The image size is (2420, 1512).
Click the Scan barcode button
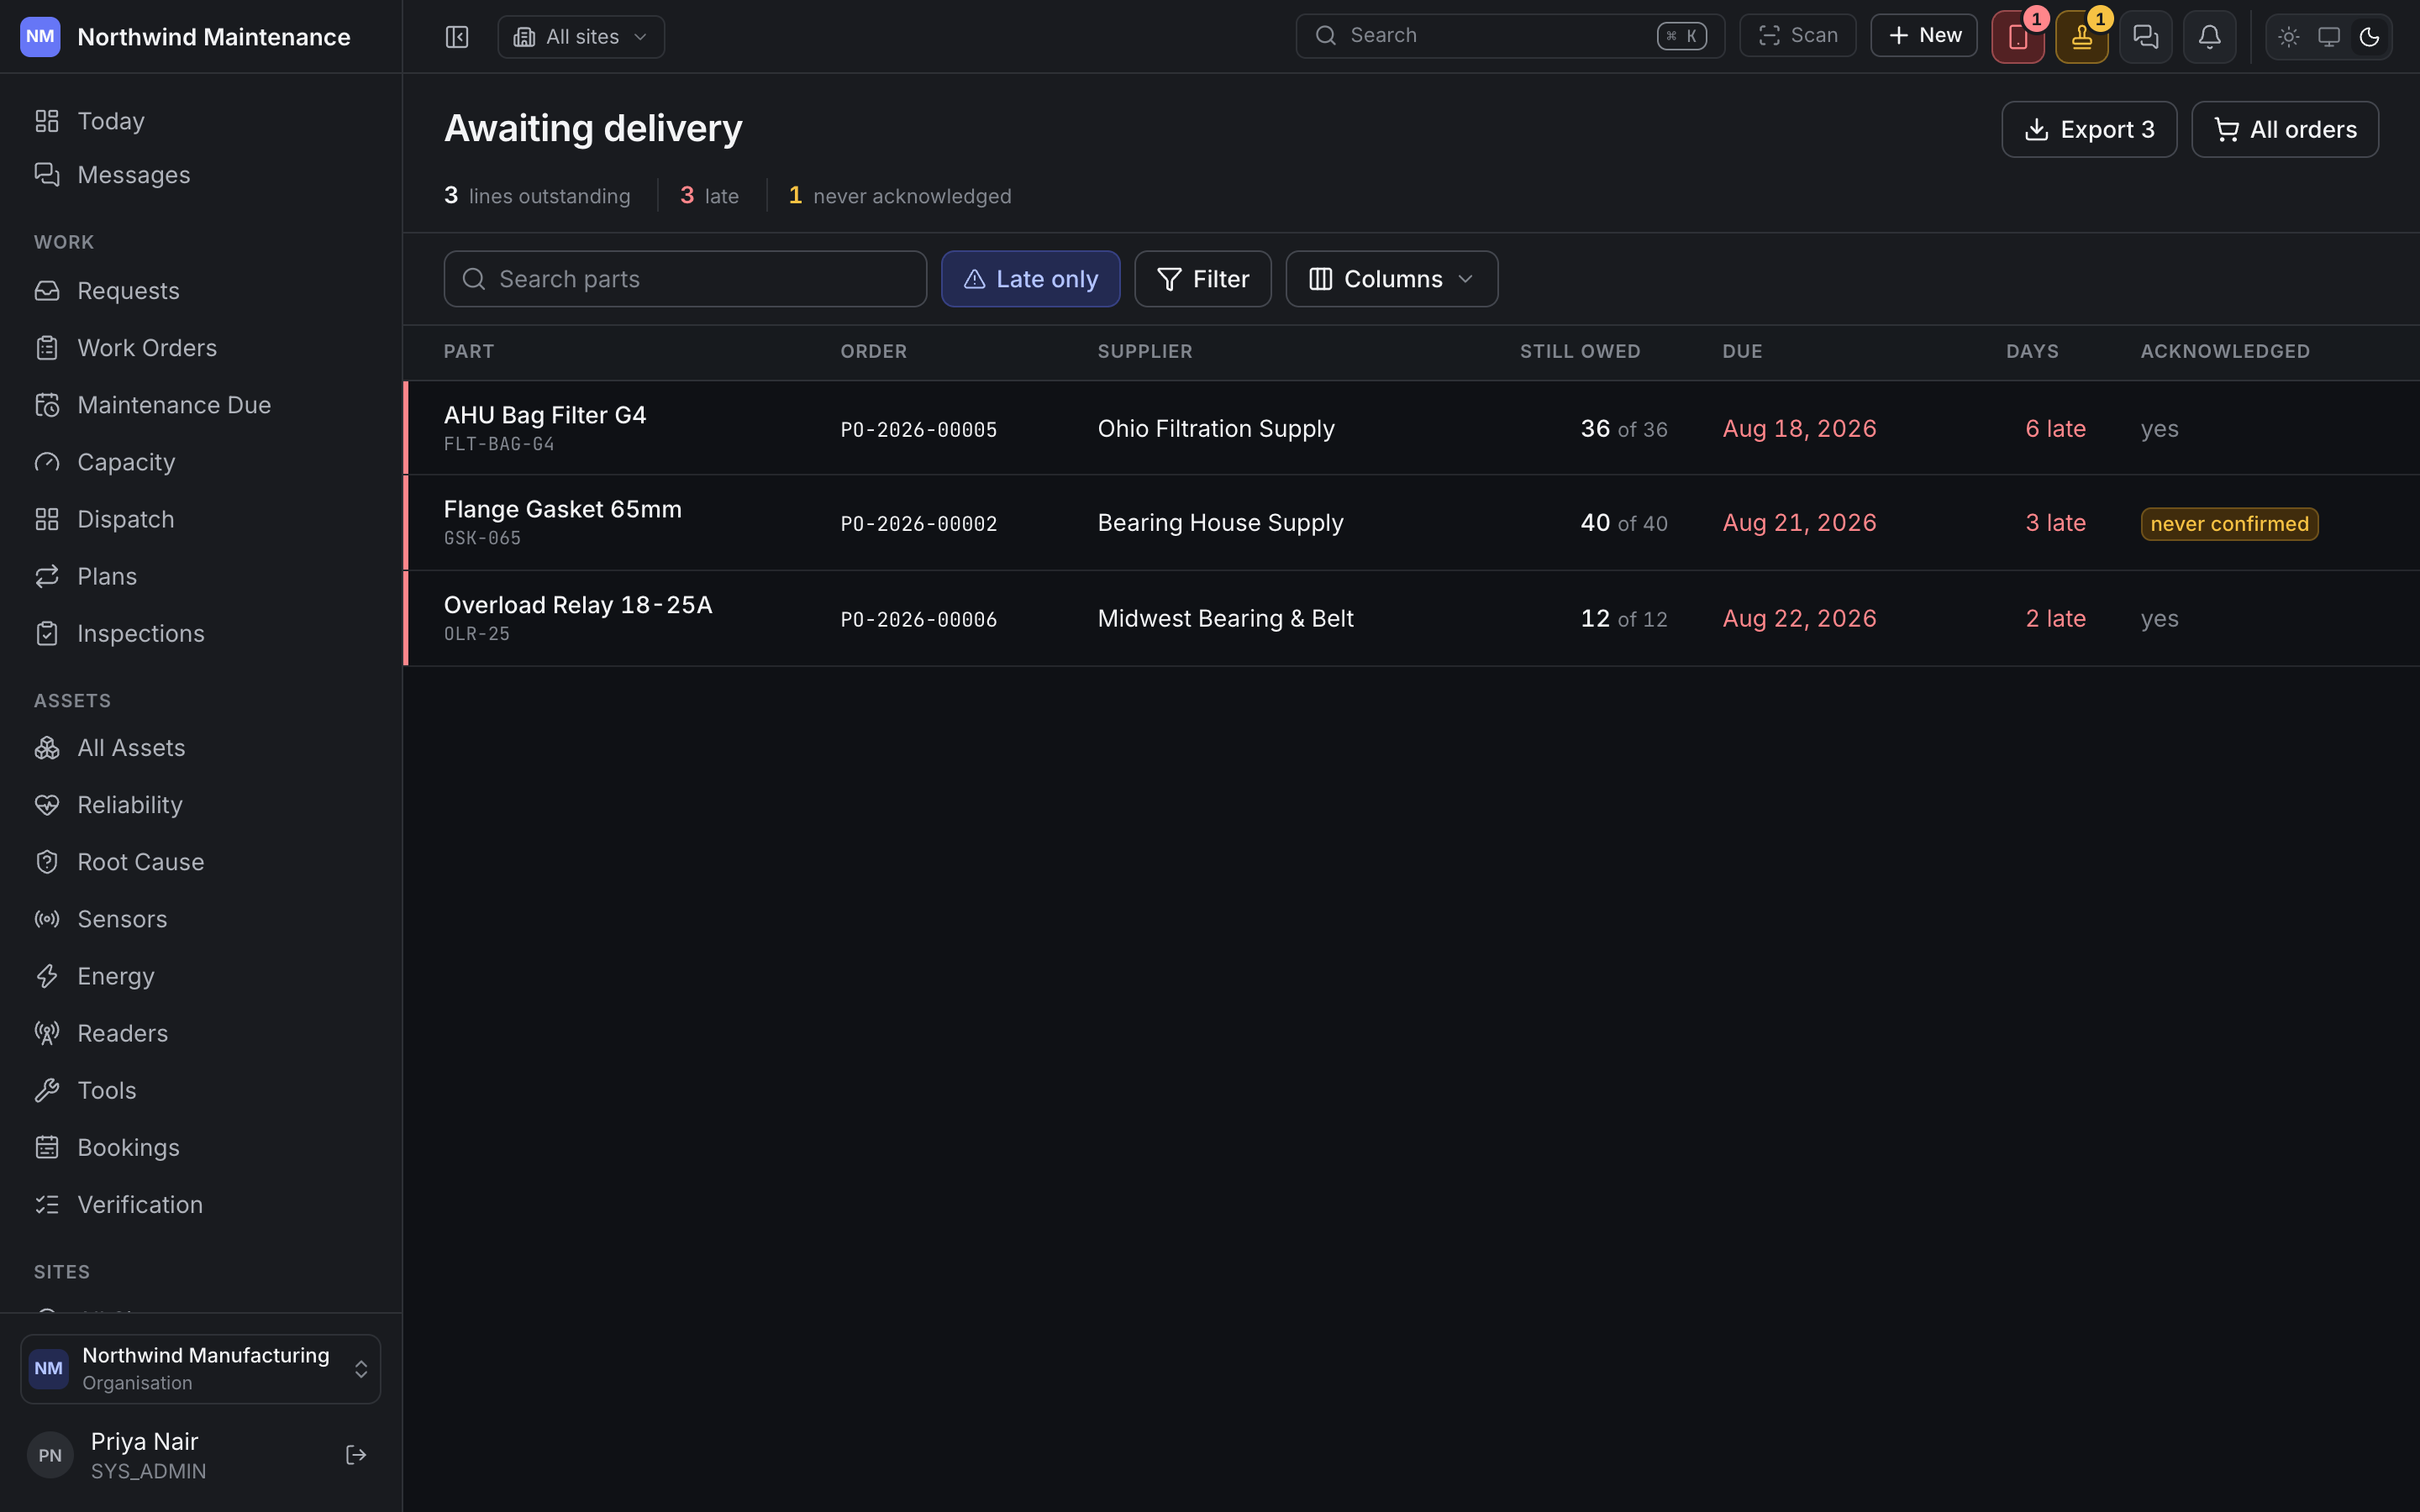click(x=1797, y=36)
